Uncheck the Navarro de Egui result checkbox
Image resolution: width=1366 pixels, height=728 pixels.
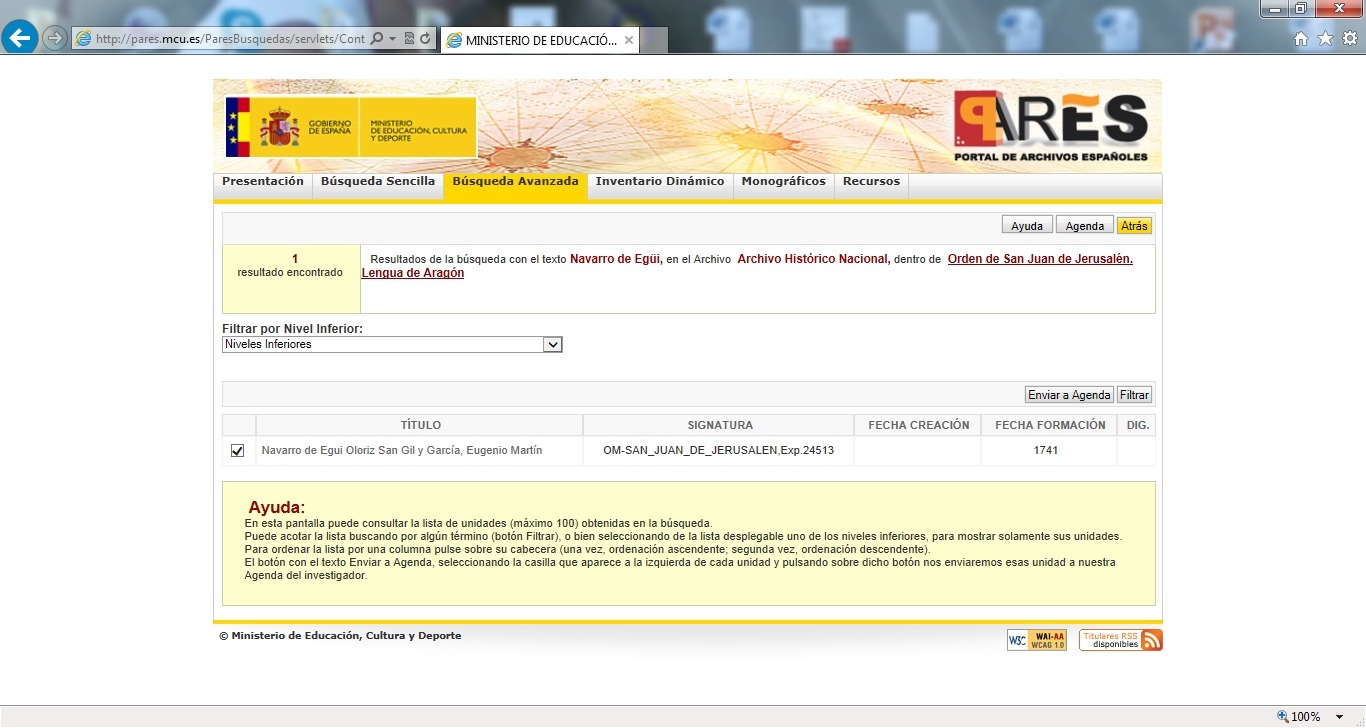tap(237, 451)
